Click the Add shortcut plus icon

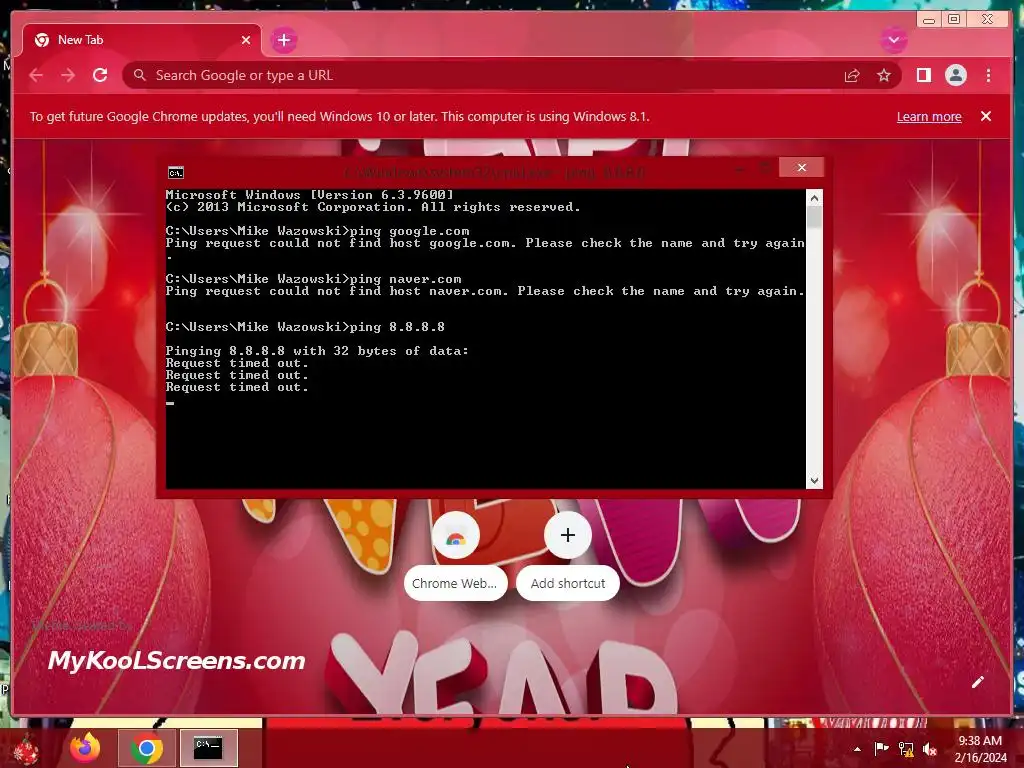coord(568,536)
